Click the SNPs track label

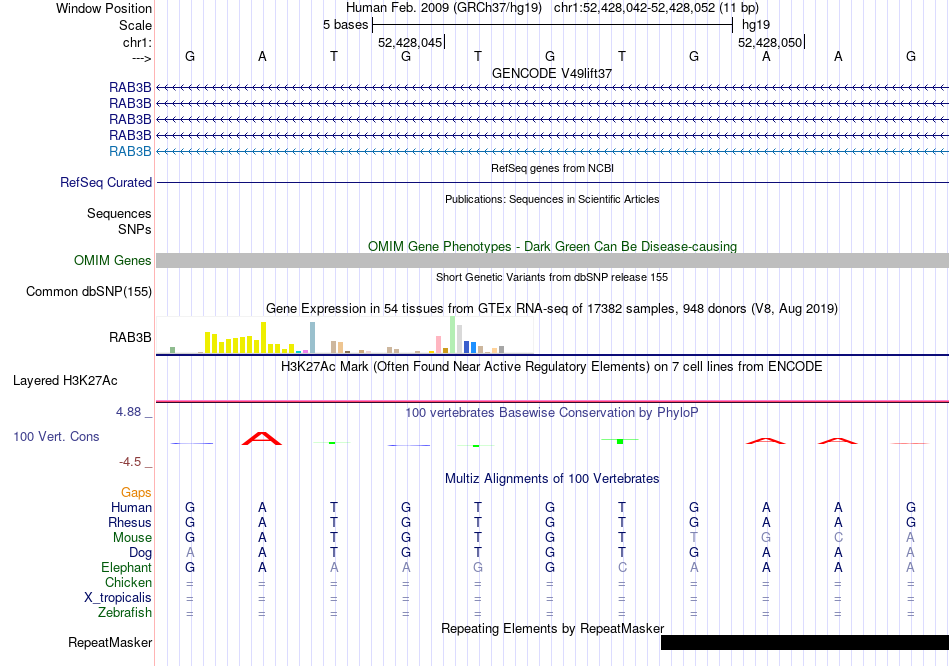coord(135,230)
